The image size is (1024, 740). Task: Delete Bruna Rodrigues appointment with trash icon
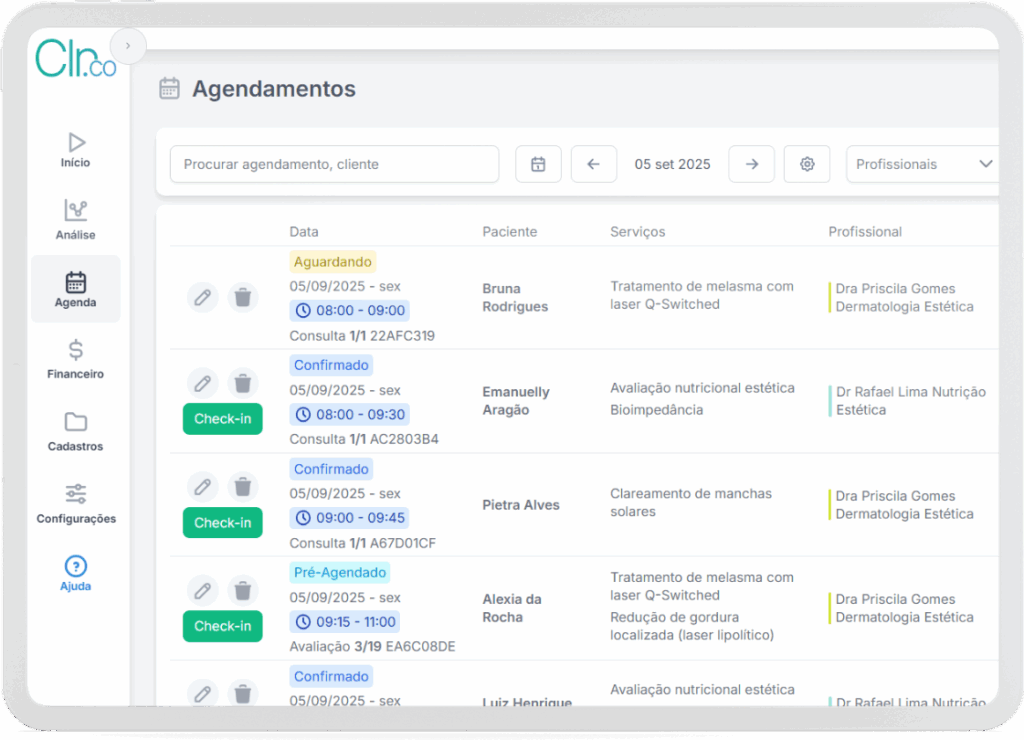tap(242, 297)
